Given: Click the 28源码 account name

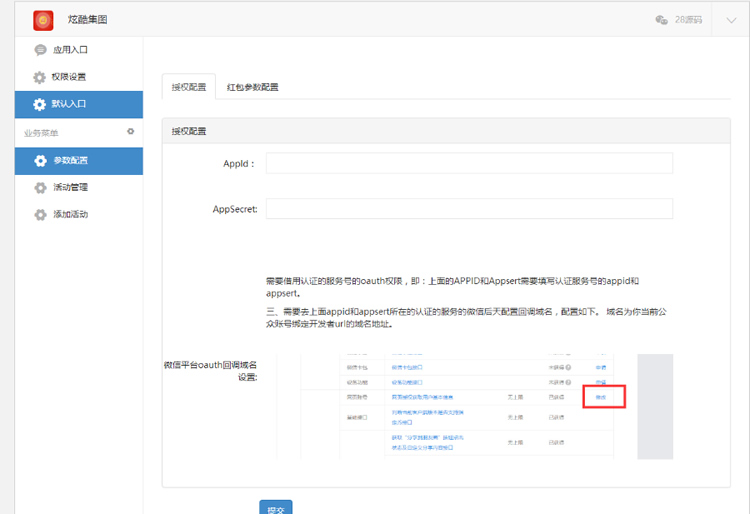Looking at the screenshot, I should tap(688, 20).
